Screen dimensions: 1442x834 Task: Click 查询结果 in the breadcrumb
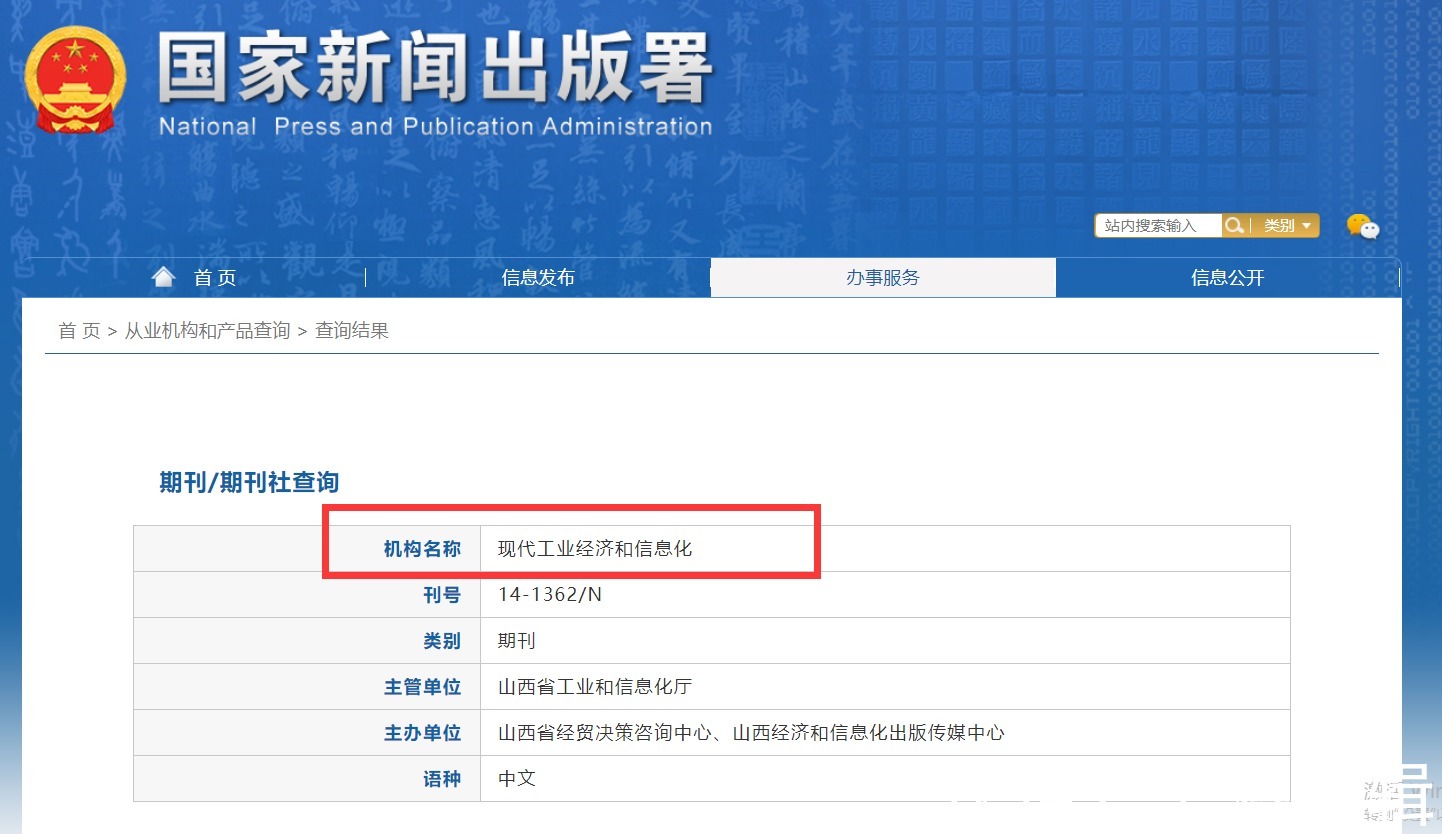coord(352,331)
